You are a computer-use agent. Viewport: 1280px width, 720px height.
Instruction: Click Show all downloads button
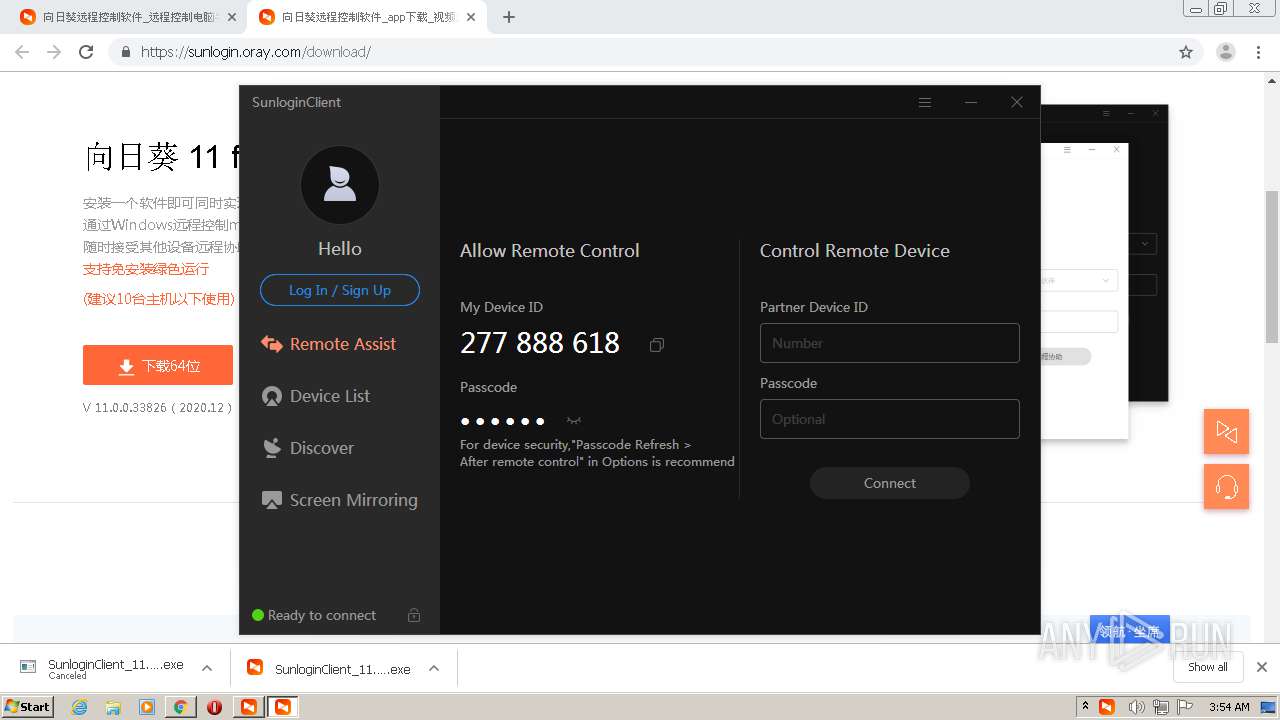click(x=1208, y=667)
